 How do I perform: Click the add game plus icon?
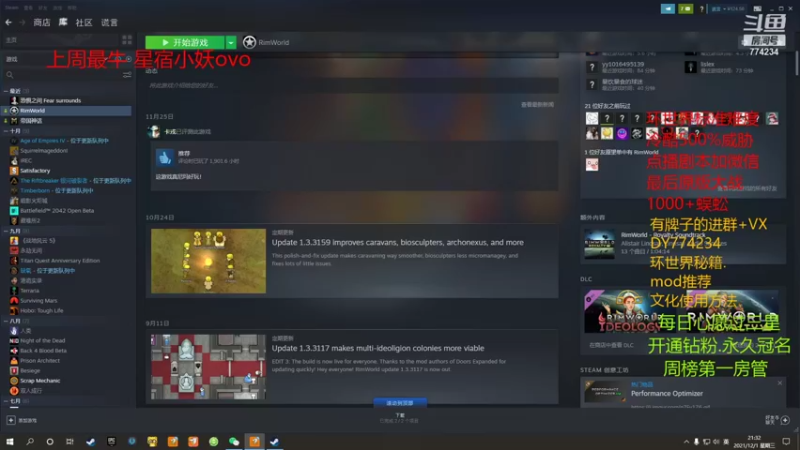[x=11, y=420]
